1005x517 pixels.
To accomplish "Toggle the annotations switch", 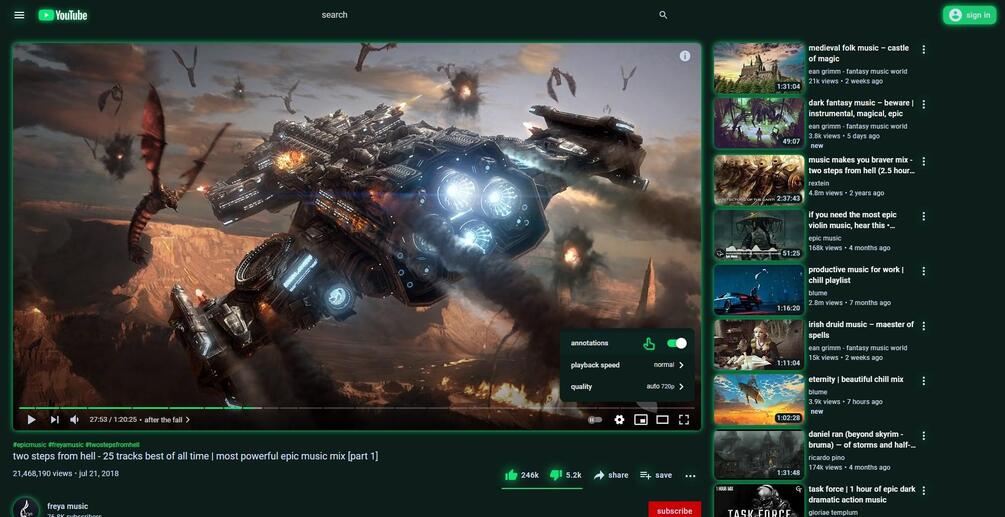I will pyautogui.click(x=676, y=343).
